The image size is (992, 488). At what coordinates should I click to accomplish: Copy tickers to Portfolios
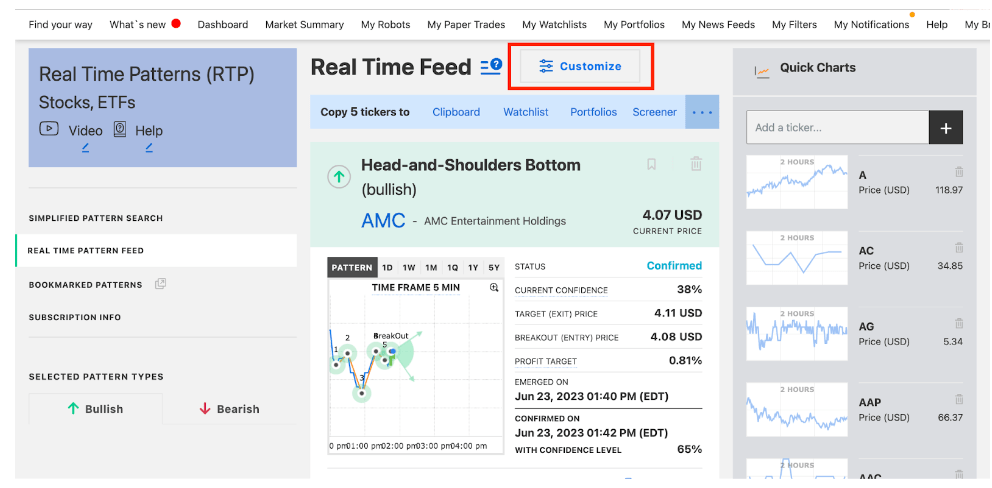pyautogui.click(x=593, y=112)
